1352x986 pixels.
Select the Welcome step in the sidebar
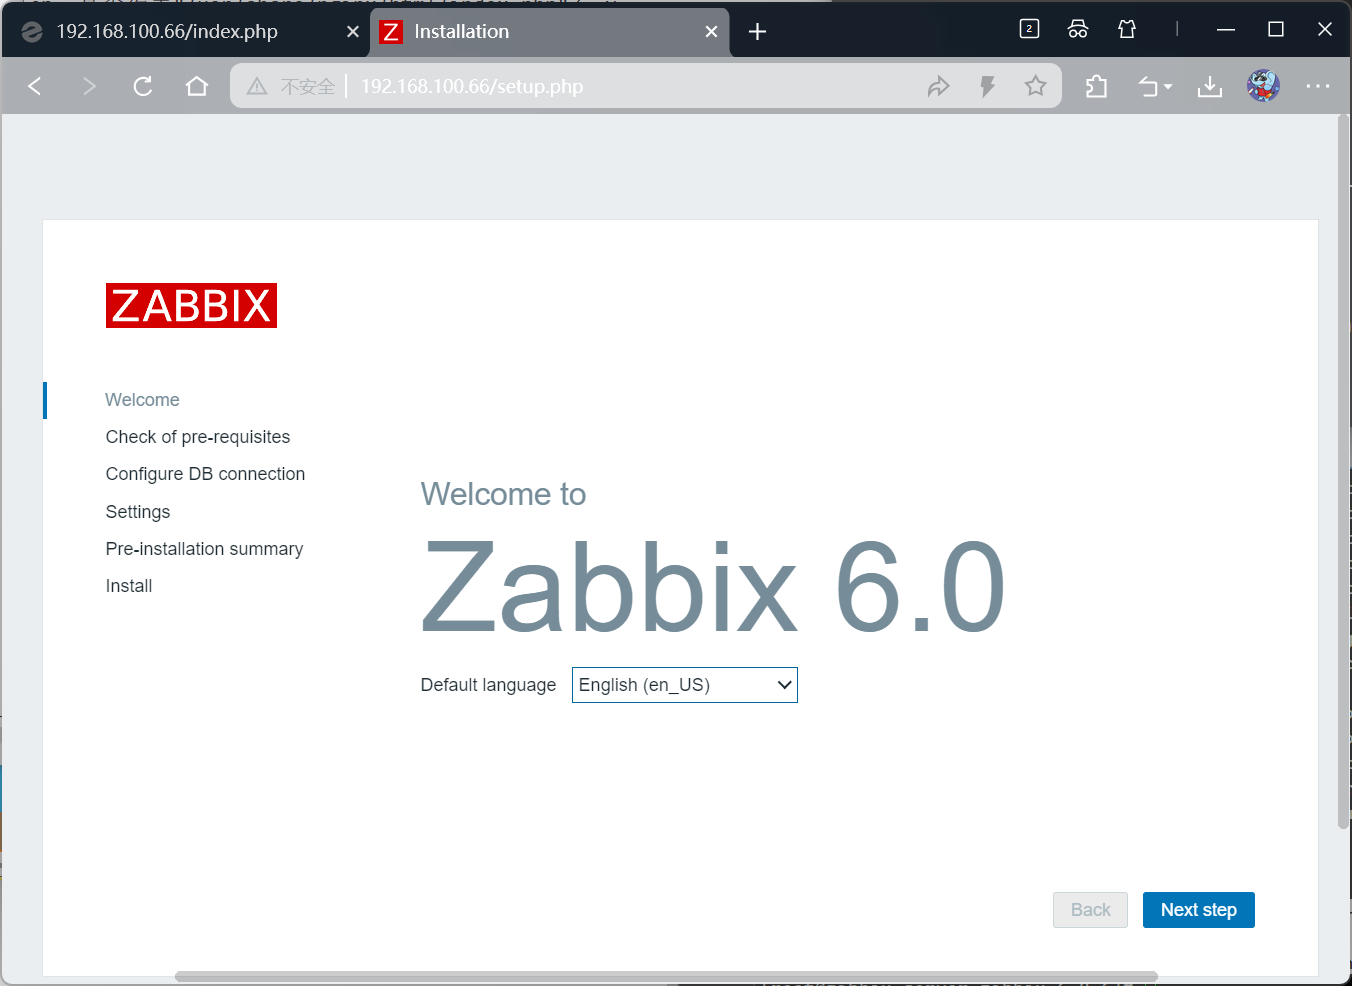(x=142, y=400)
